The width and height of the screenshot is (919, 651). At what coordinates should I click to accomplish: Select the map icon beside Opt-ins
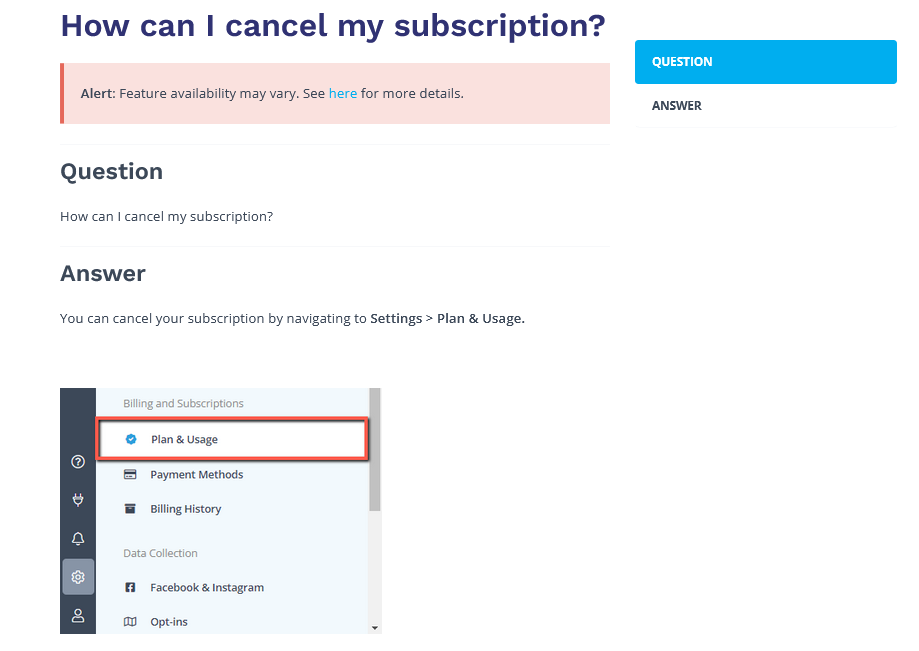[131, 621]
